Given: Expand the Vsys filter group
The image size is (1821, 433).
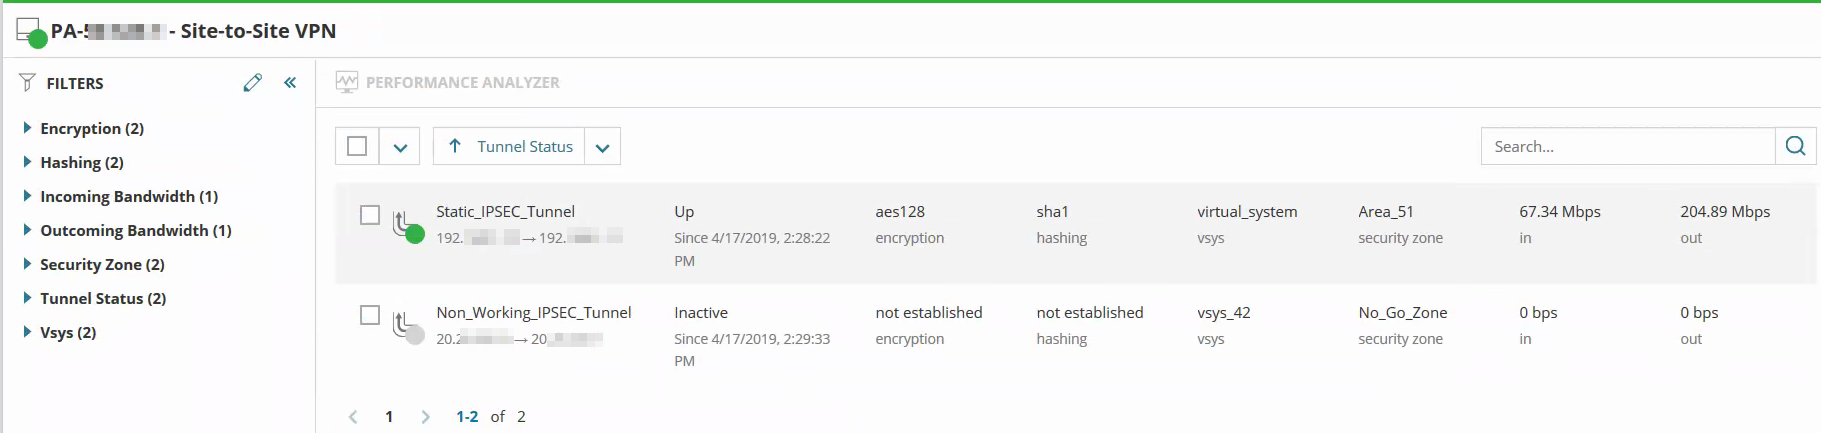Looking at the screenshot, I should click(28, 332).
